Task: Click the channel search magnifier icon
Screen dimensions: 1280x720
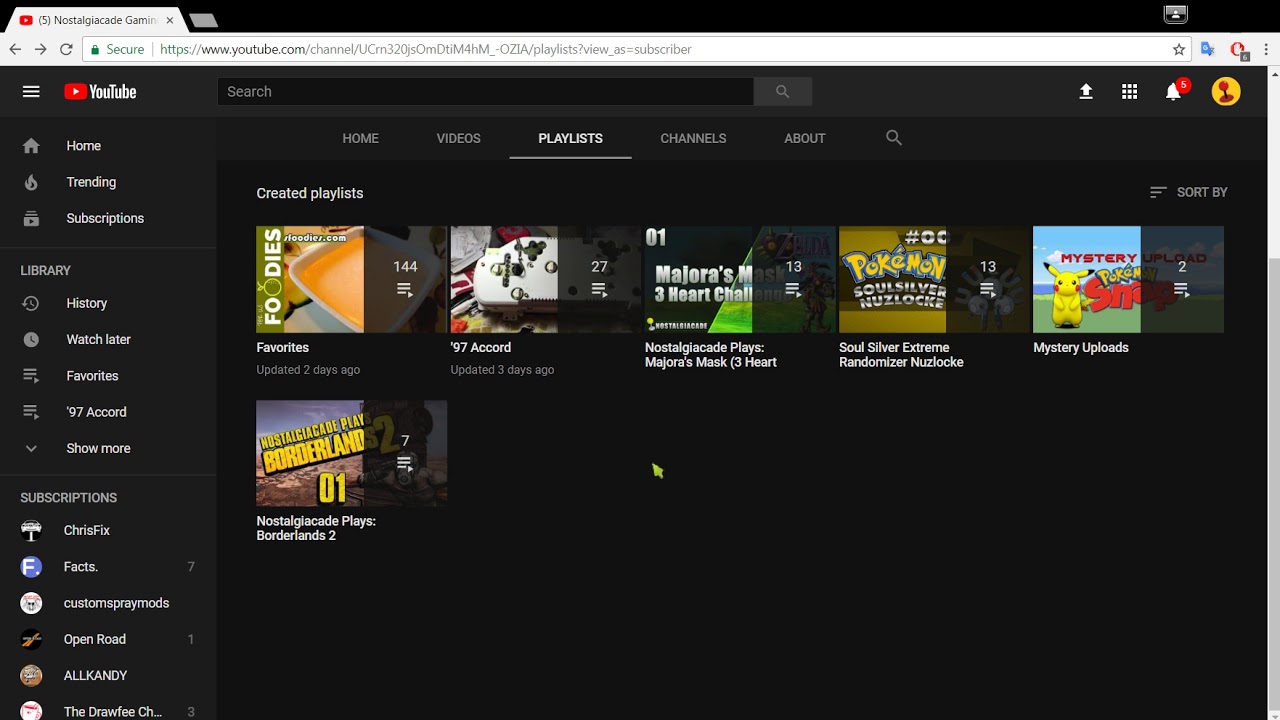Action: tap(894, 138)
